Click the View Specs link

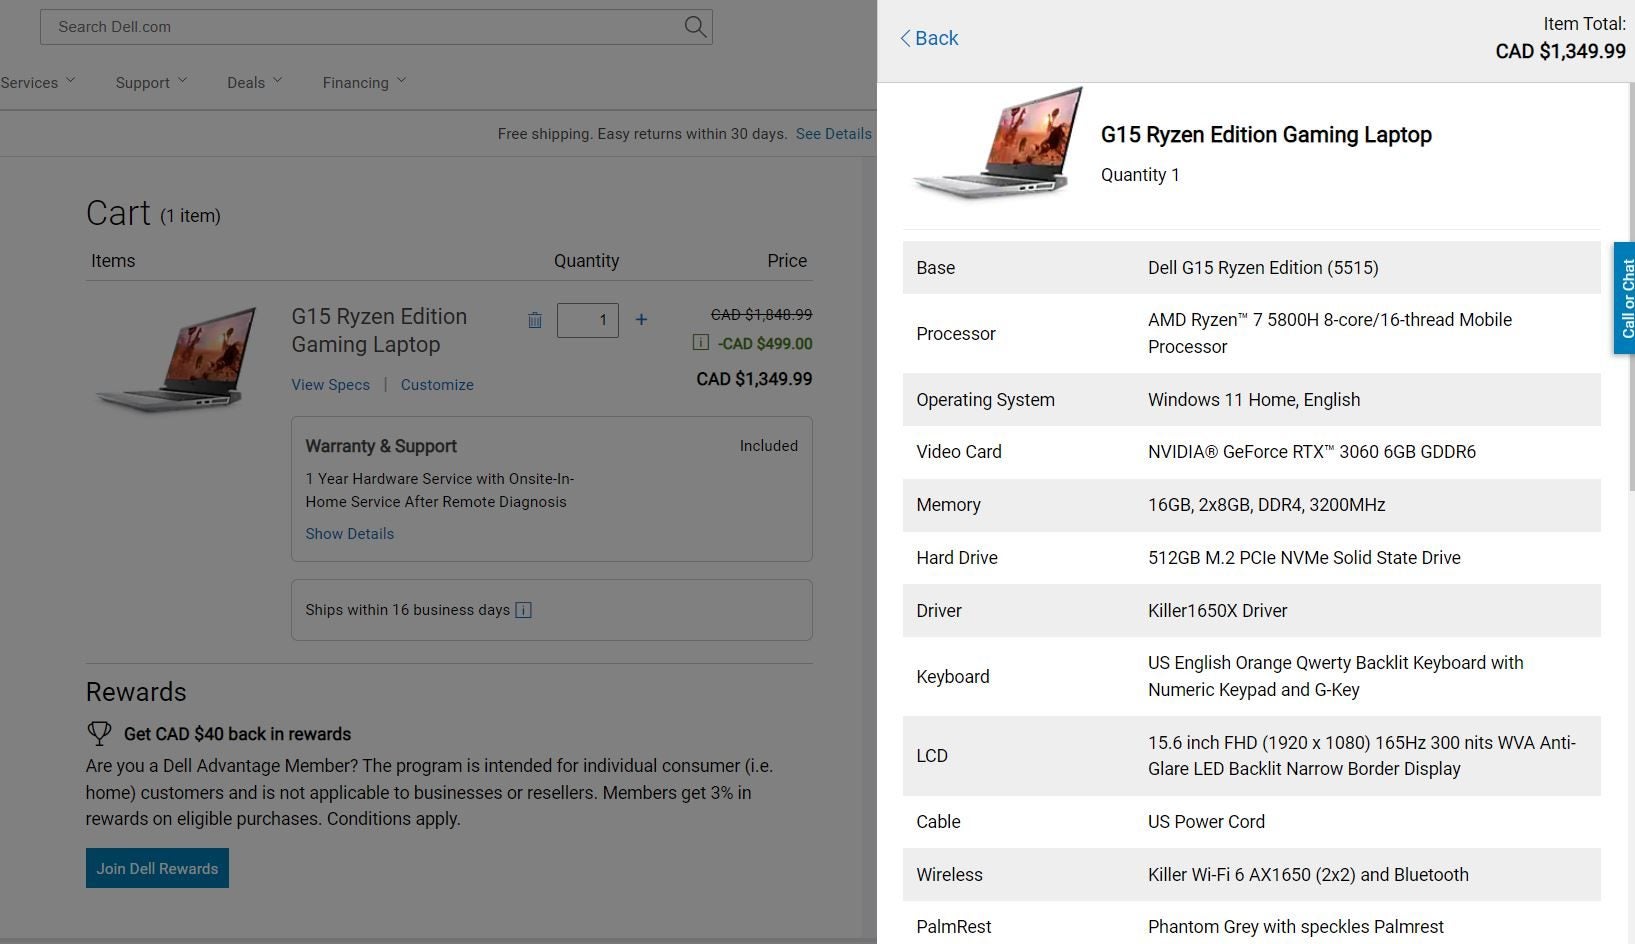point(330,385)
